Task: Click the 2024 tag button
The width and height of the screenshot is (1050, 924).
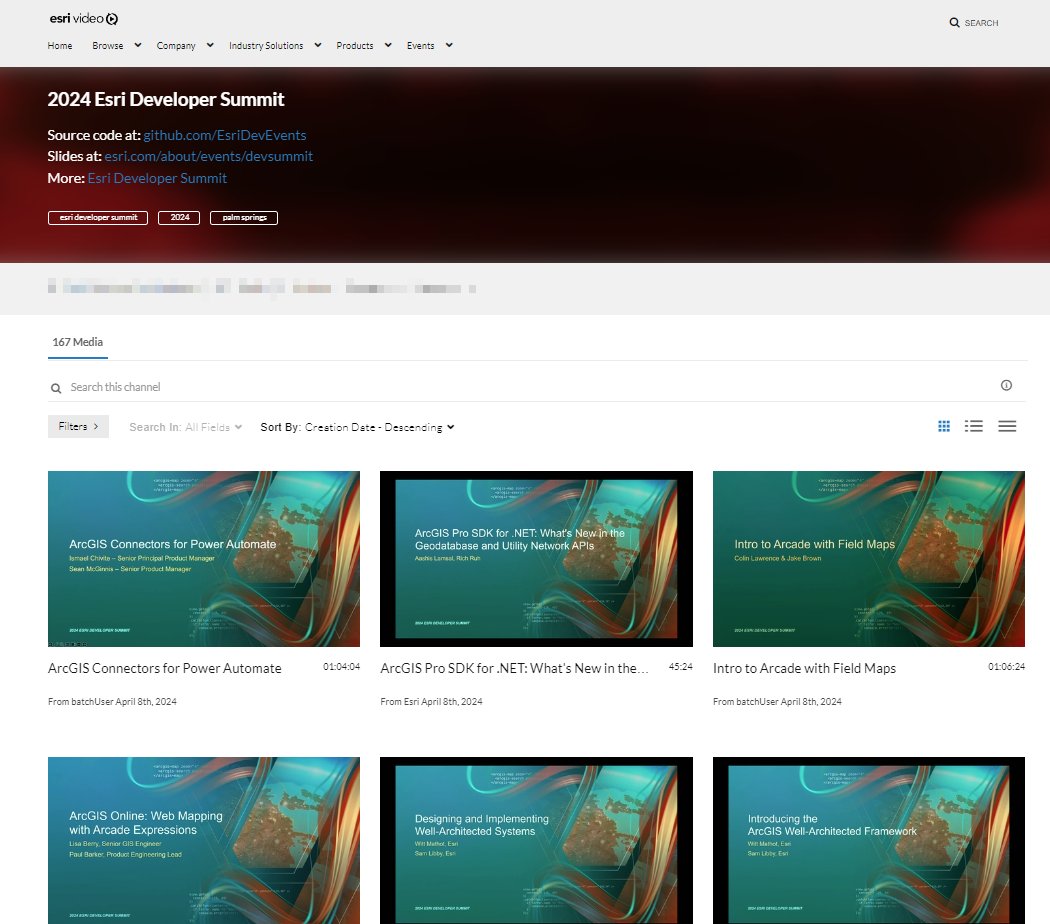Action: click(178, 217)
